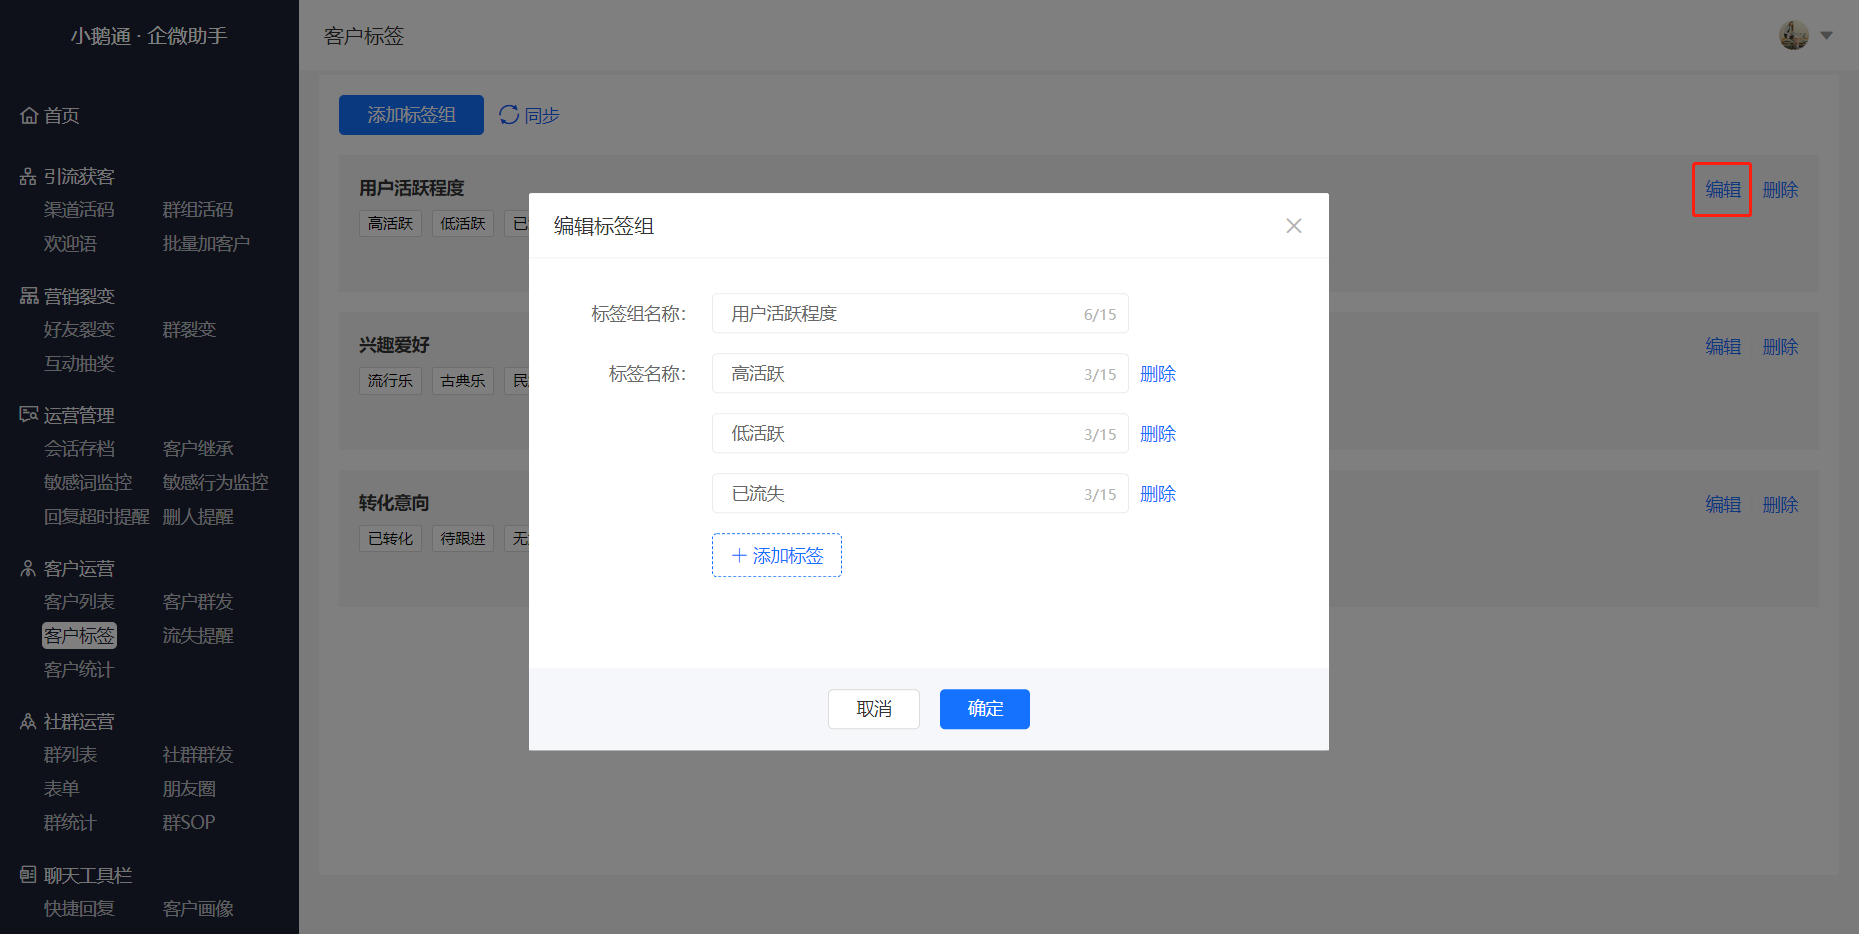Click the 确定 button
Viewport: 1859px width, 934px height.
click(985, 709)
